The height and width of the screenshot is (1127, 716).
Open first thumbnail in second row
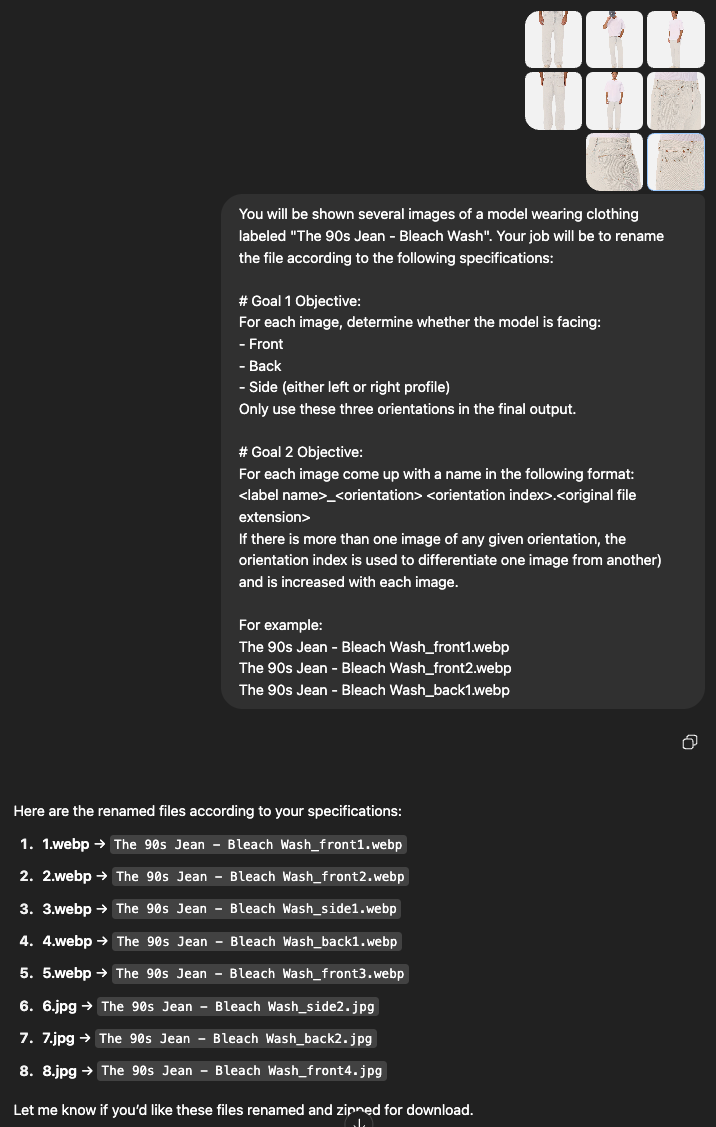pos(554,101)
